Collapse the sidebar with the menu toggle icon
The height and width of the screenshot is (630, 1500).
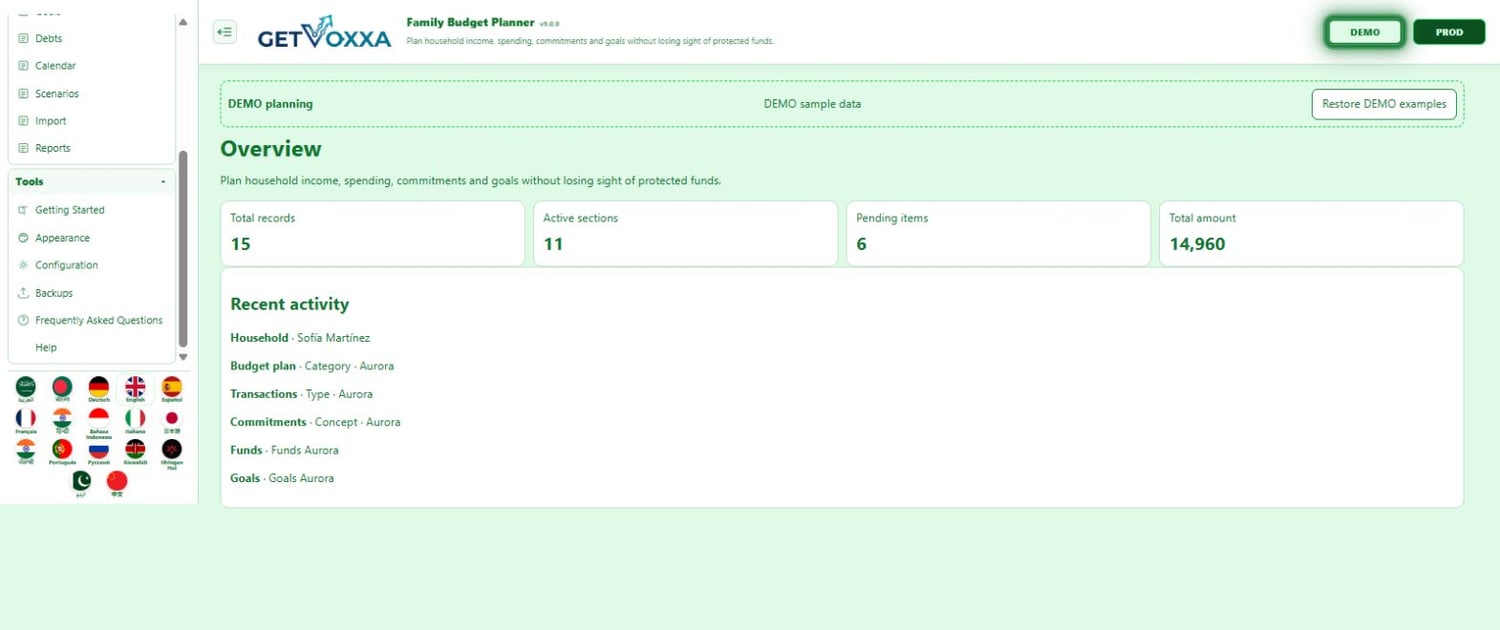click(225, 32)
